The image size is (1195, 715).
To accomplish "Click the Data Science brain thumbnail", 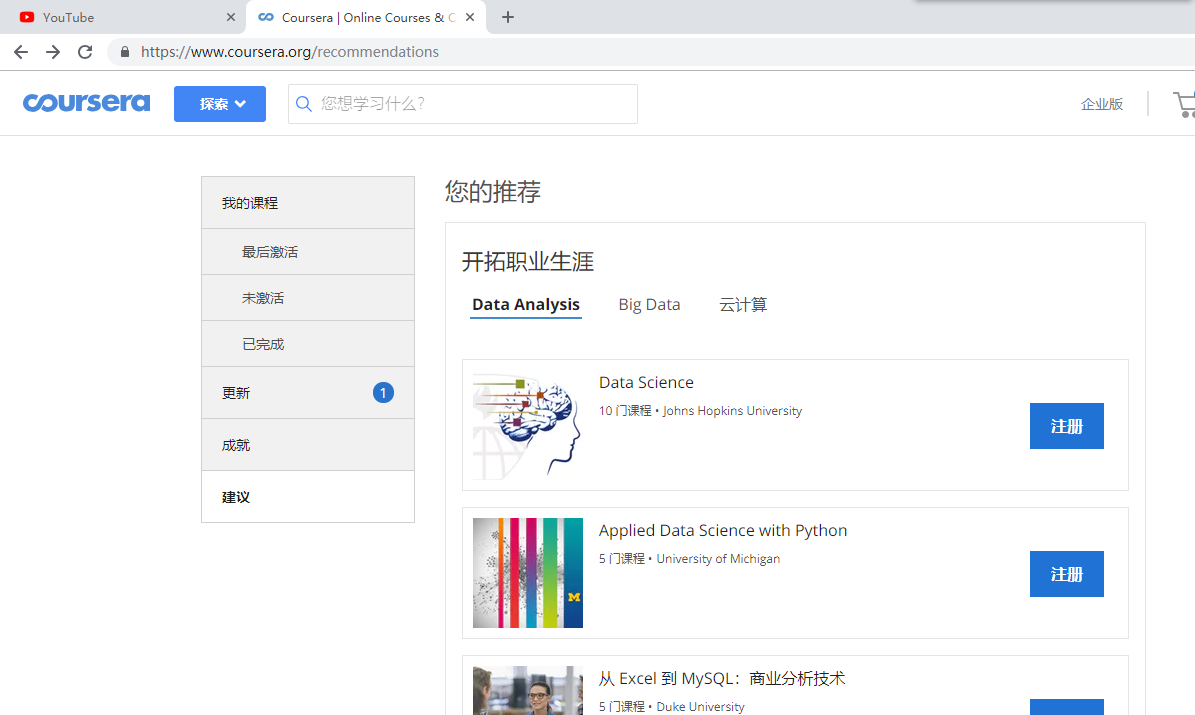I will pos(527,425).
